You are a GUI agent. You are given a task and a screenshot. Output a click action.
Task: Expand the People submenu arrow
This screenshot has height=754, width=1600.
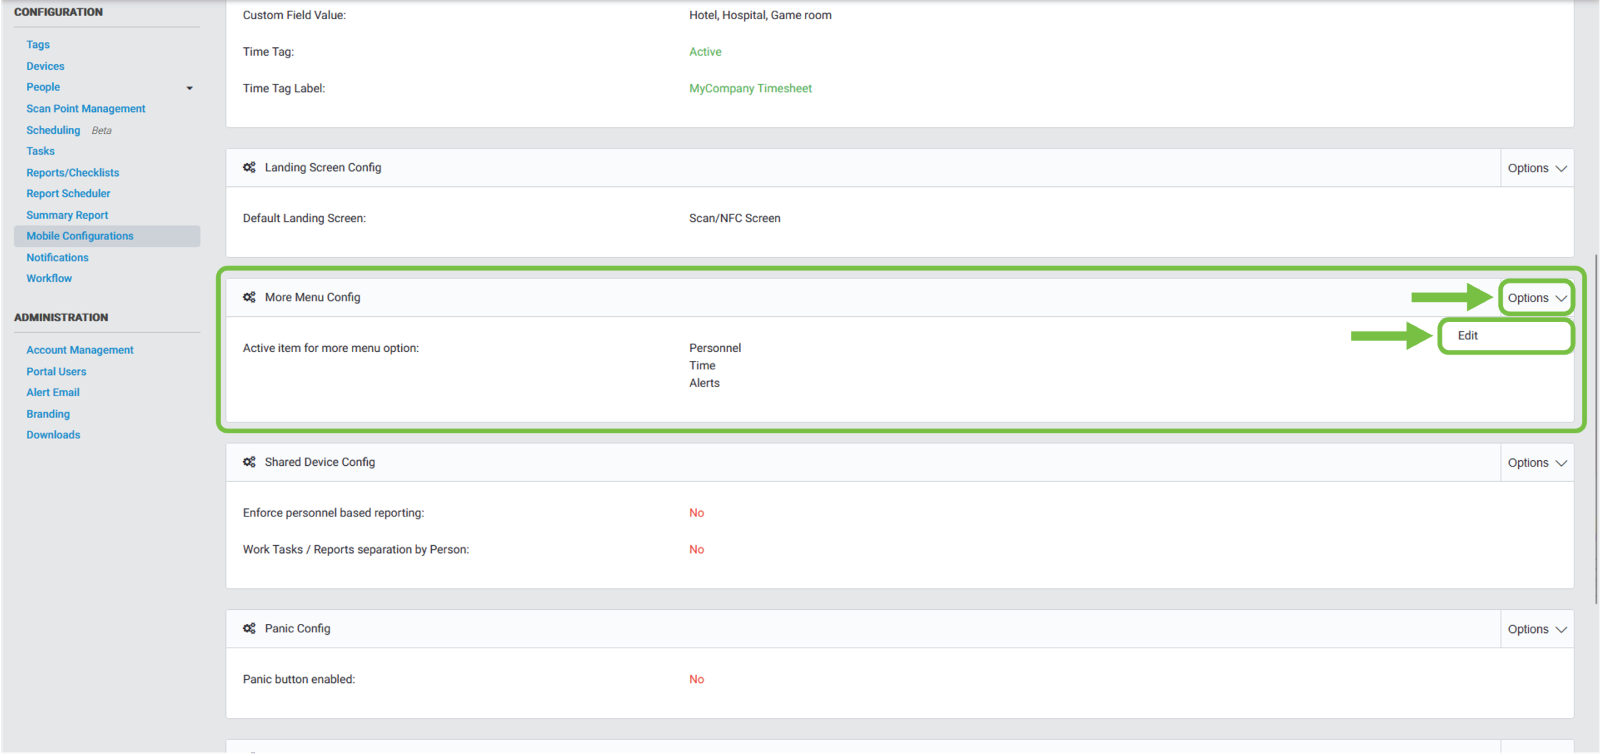189,88
